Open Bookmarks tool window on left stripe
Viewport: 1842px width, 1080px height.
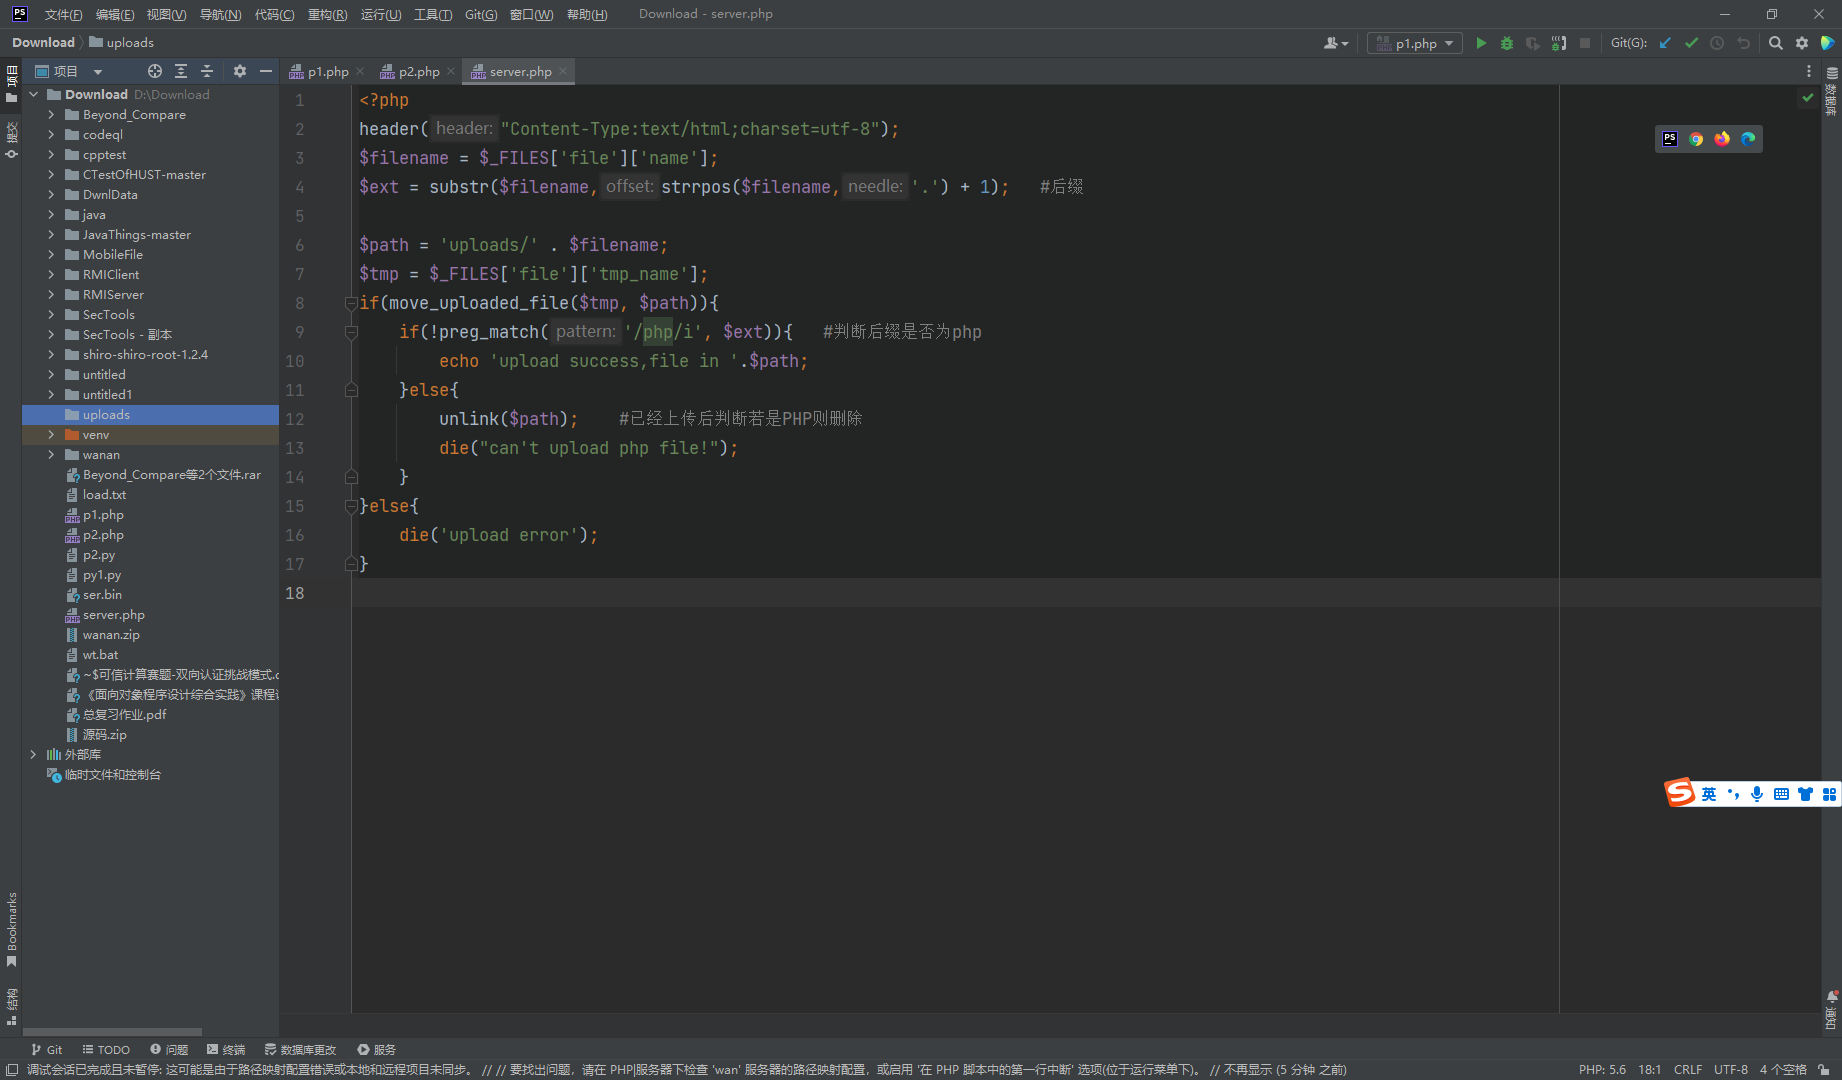[12, 930]
